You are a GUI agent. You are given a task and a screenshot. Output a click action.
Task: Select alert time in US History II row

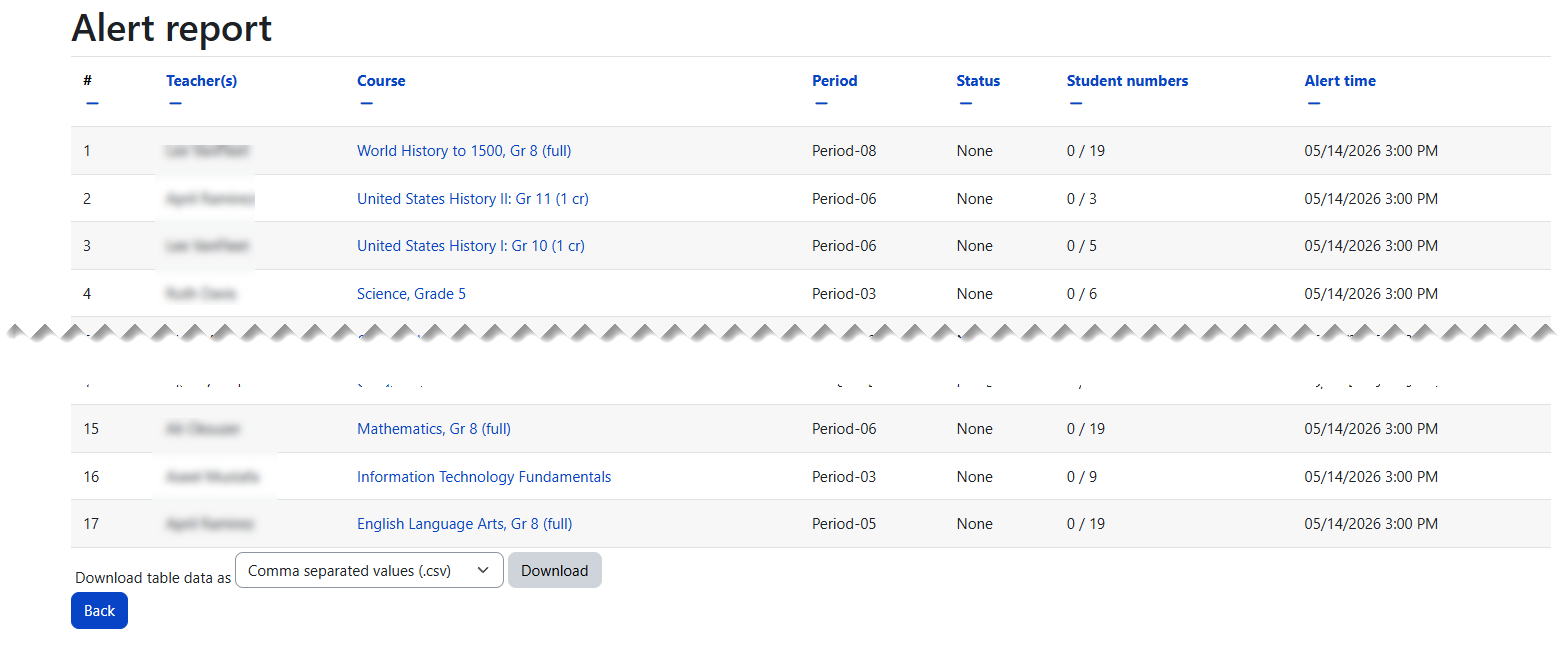coord(1371,199)
